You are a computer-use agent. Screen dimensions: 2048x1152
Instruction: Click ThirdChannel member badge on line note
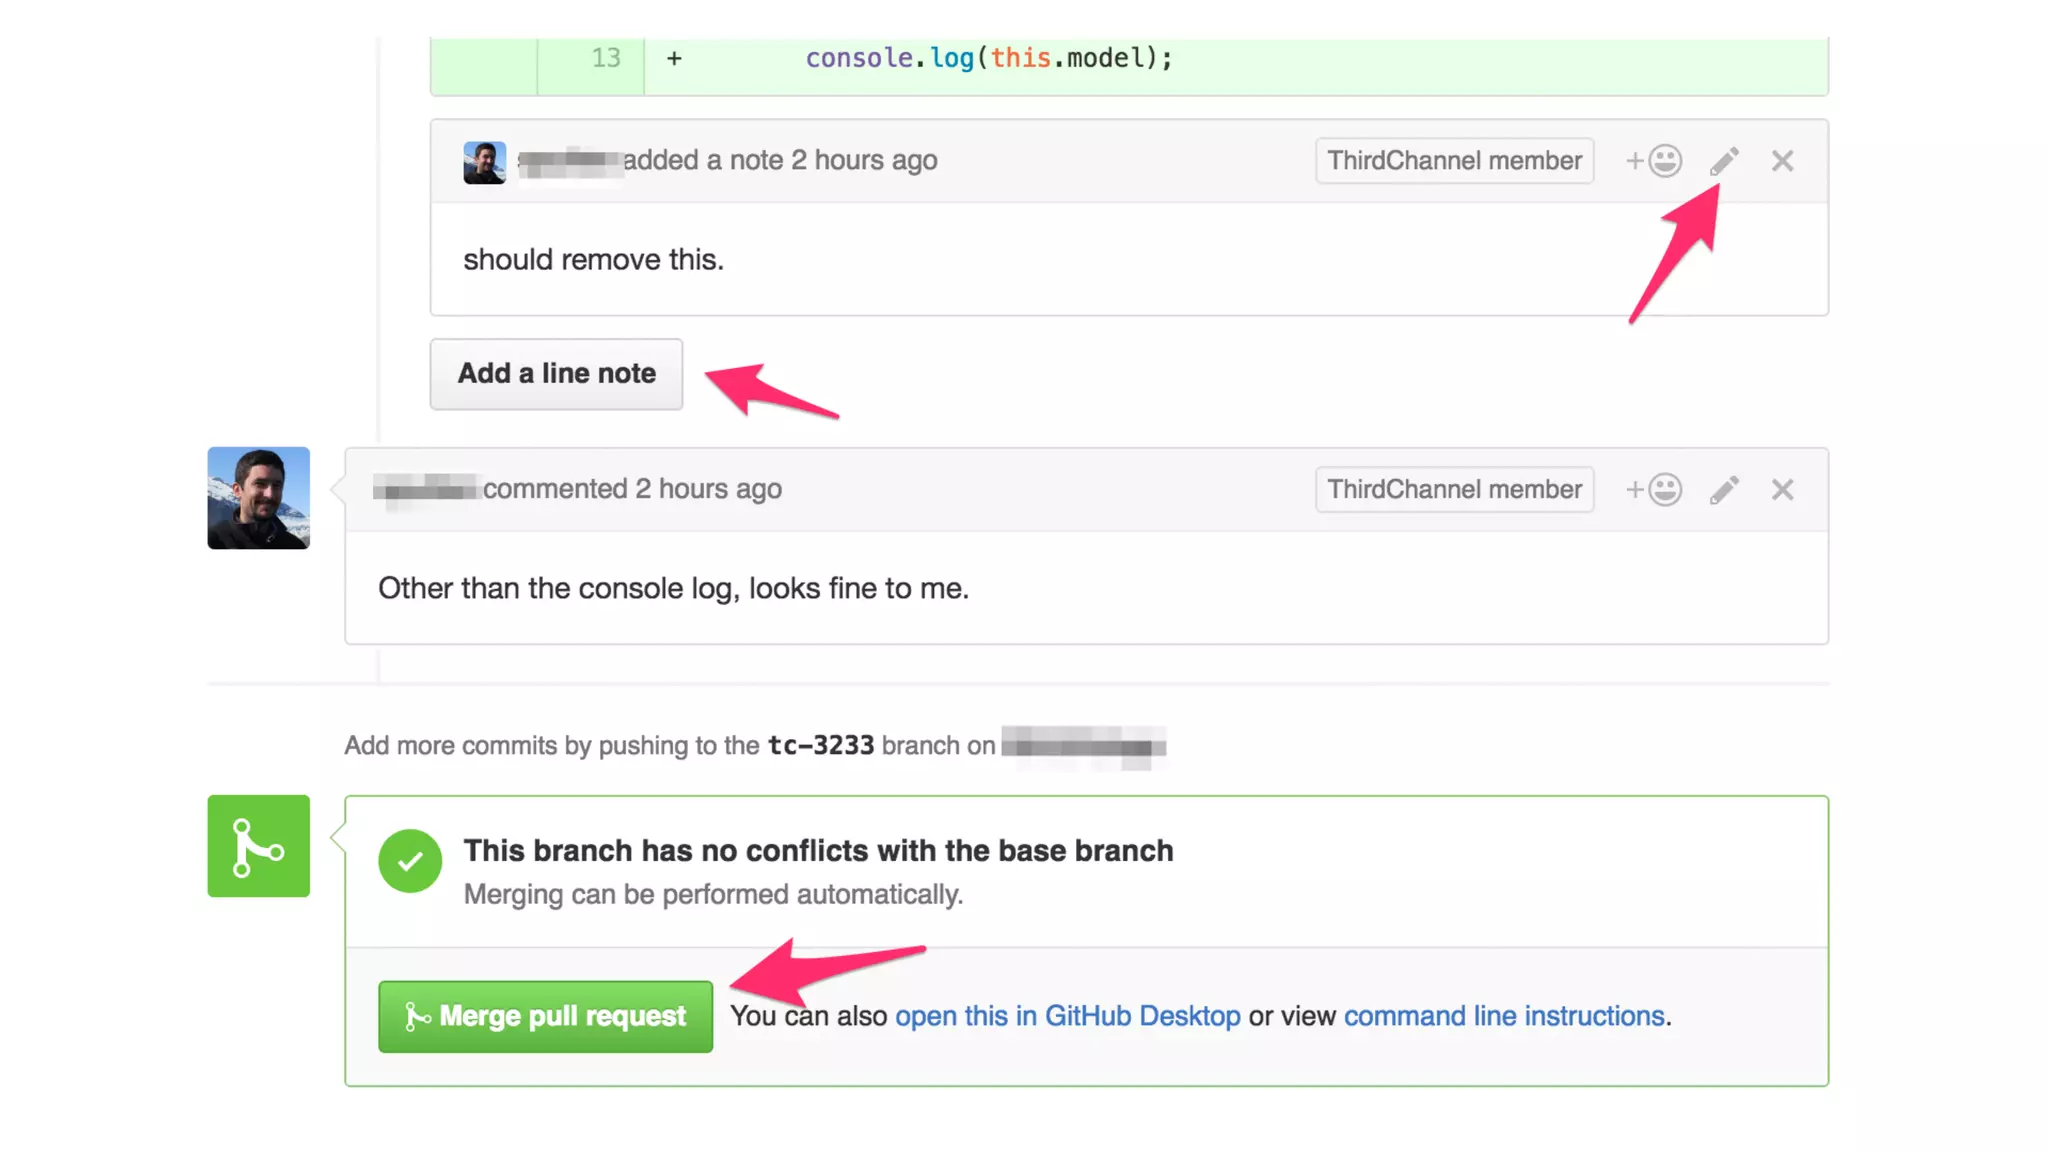[x=1454, y=161]
